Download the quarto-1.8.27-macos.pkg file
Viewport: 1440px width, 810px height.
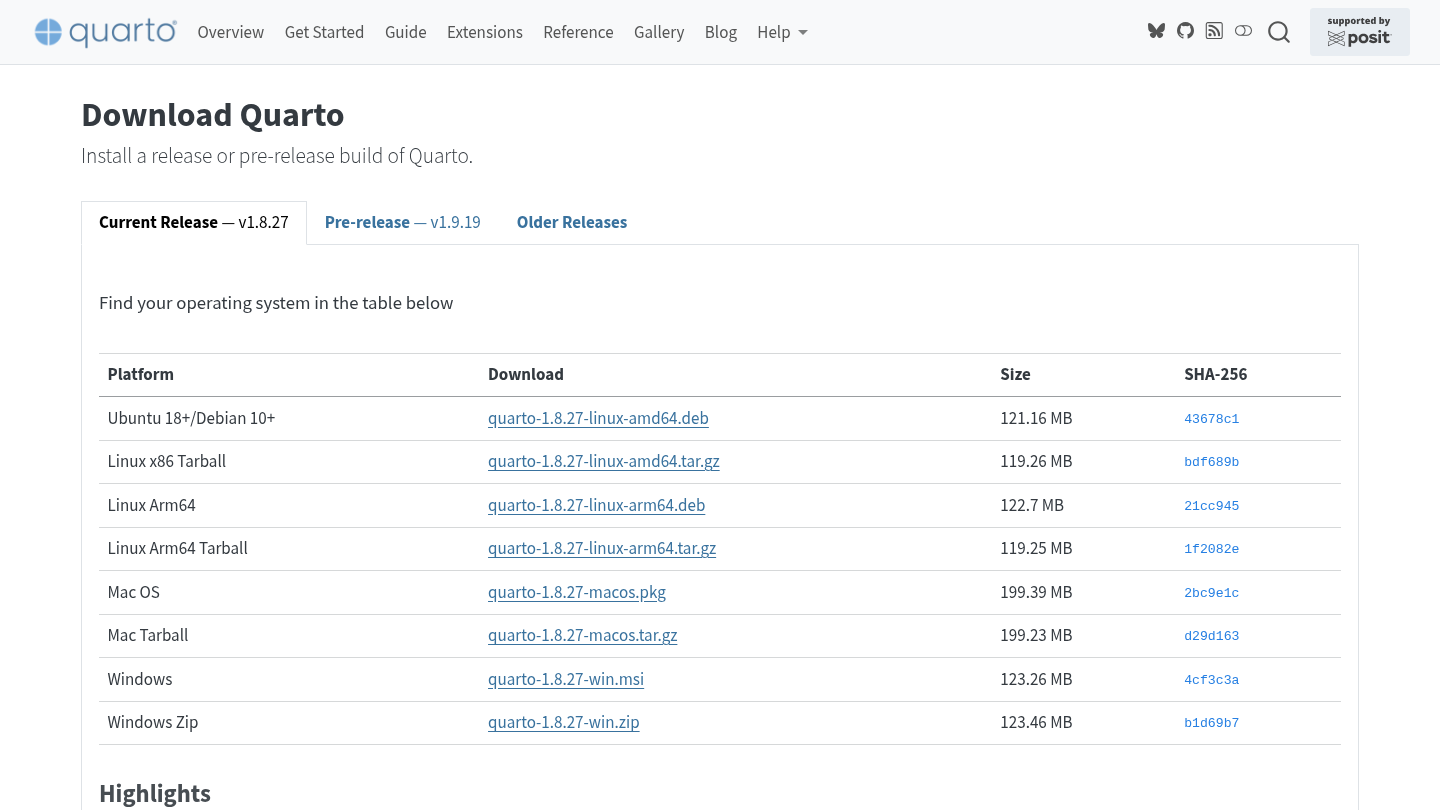pyautogui.click(x=577, y=592)
